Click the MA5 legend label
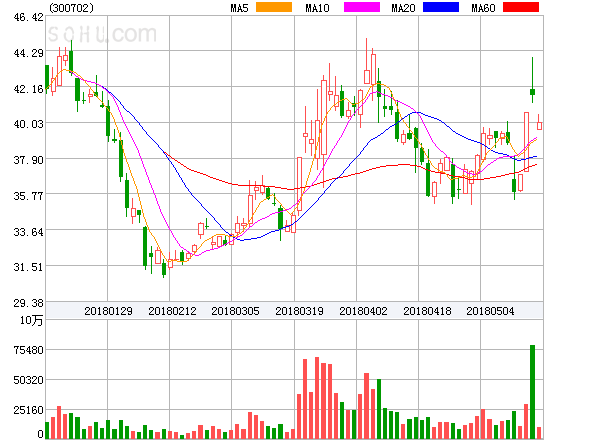 239,8
